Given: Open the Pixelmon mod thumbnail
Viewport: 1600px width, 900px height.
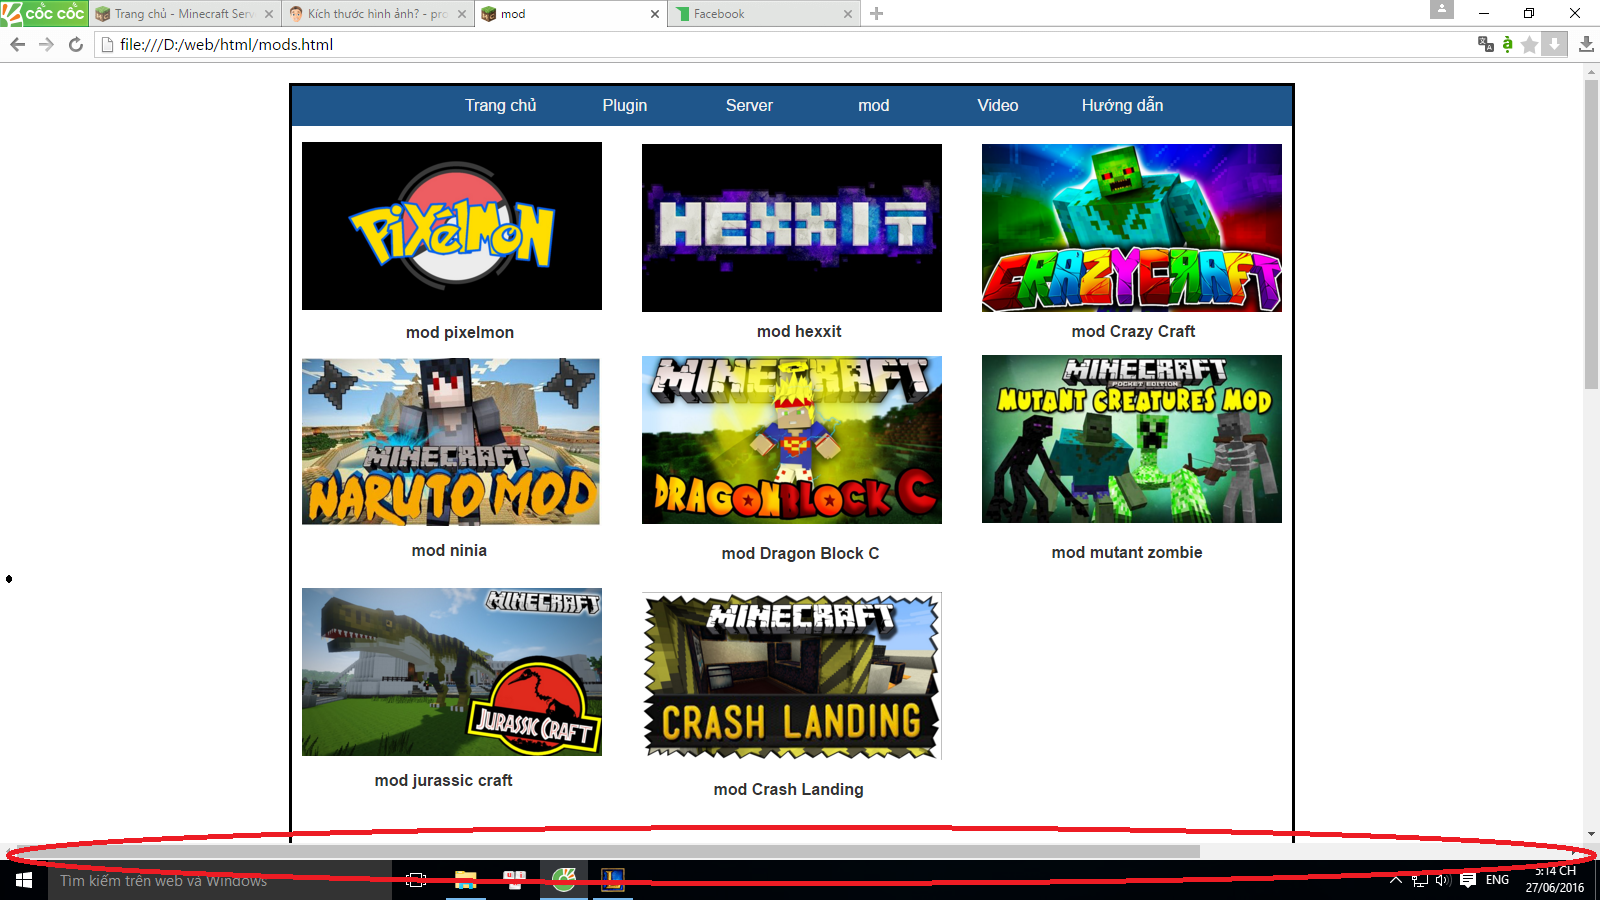Looking at the screenshot, I should click(x=452, y=226).
